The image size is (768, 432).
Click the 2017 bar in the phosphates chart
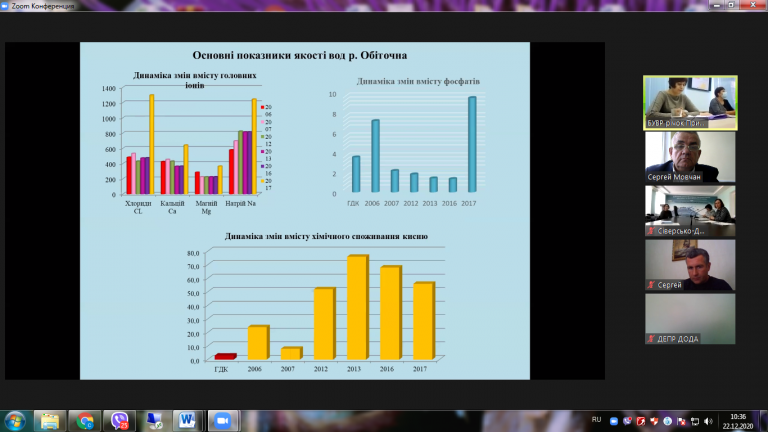pos(472,144)
